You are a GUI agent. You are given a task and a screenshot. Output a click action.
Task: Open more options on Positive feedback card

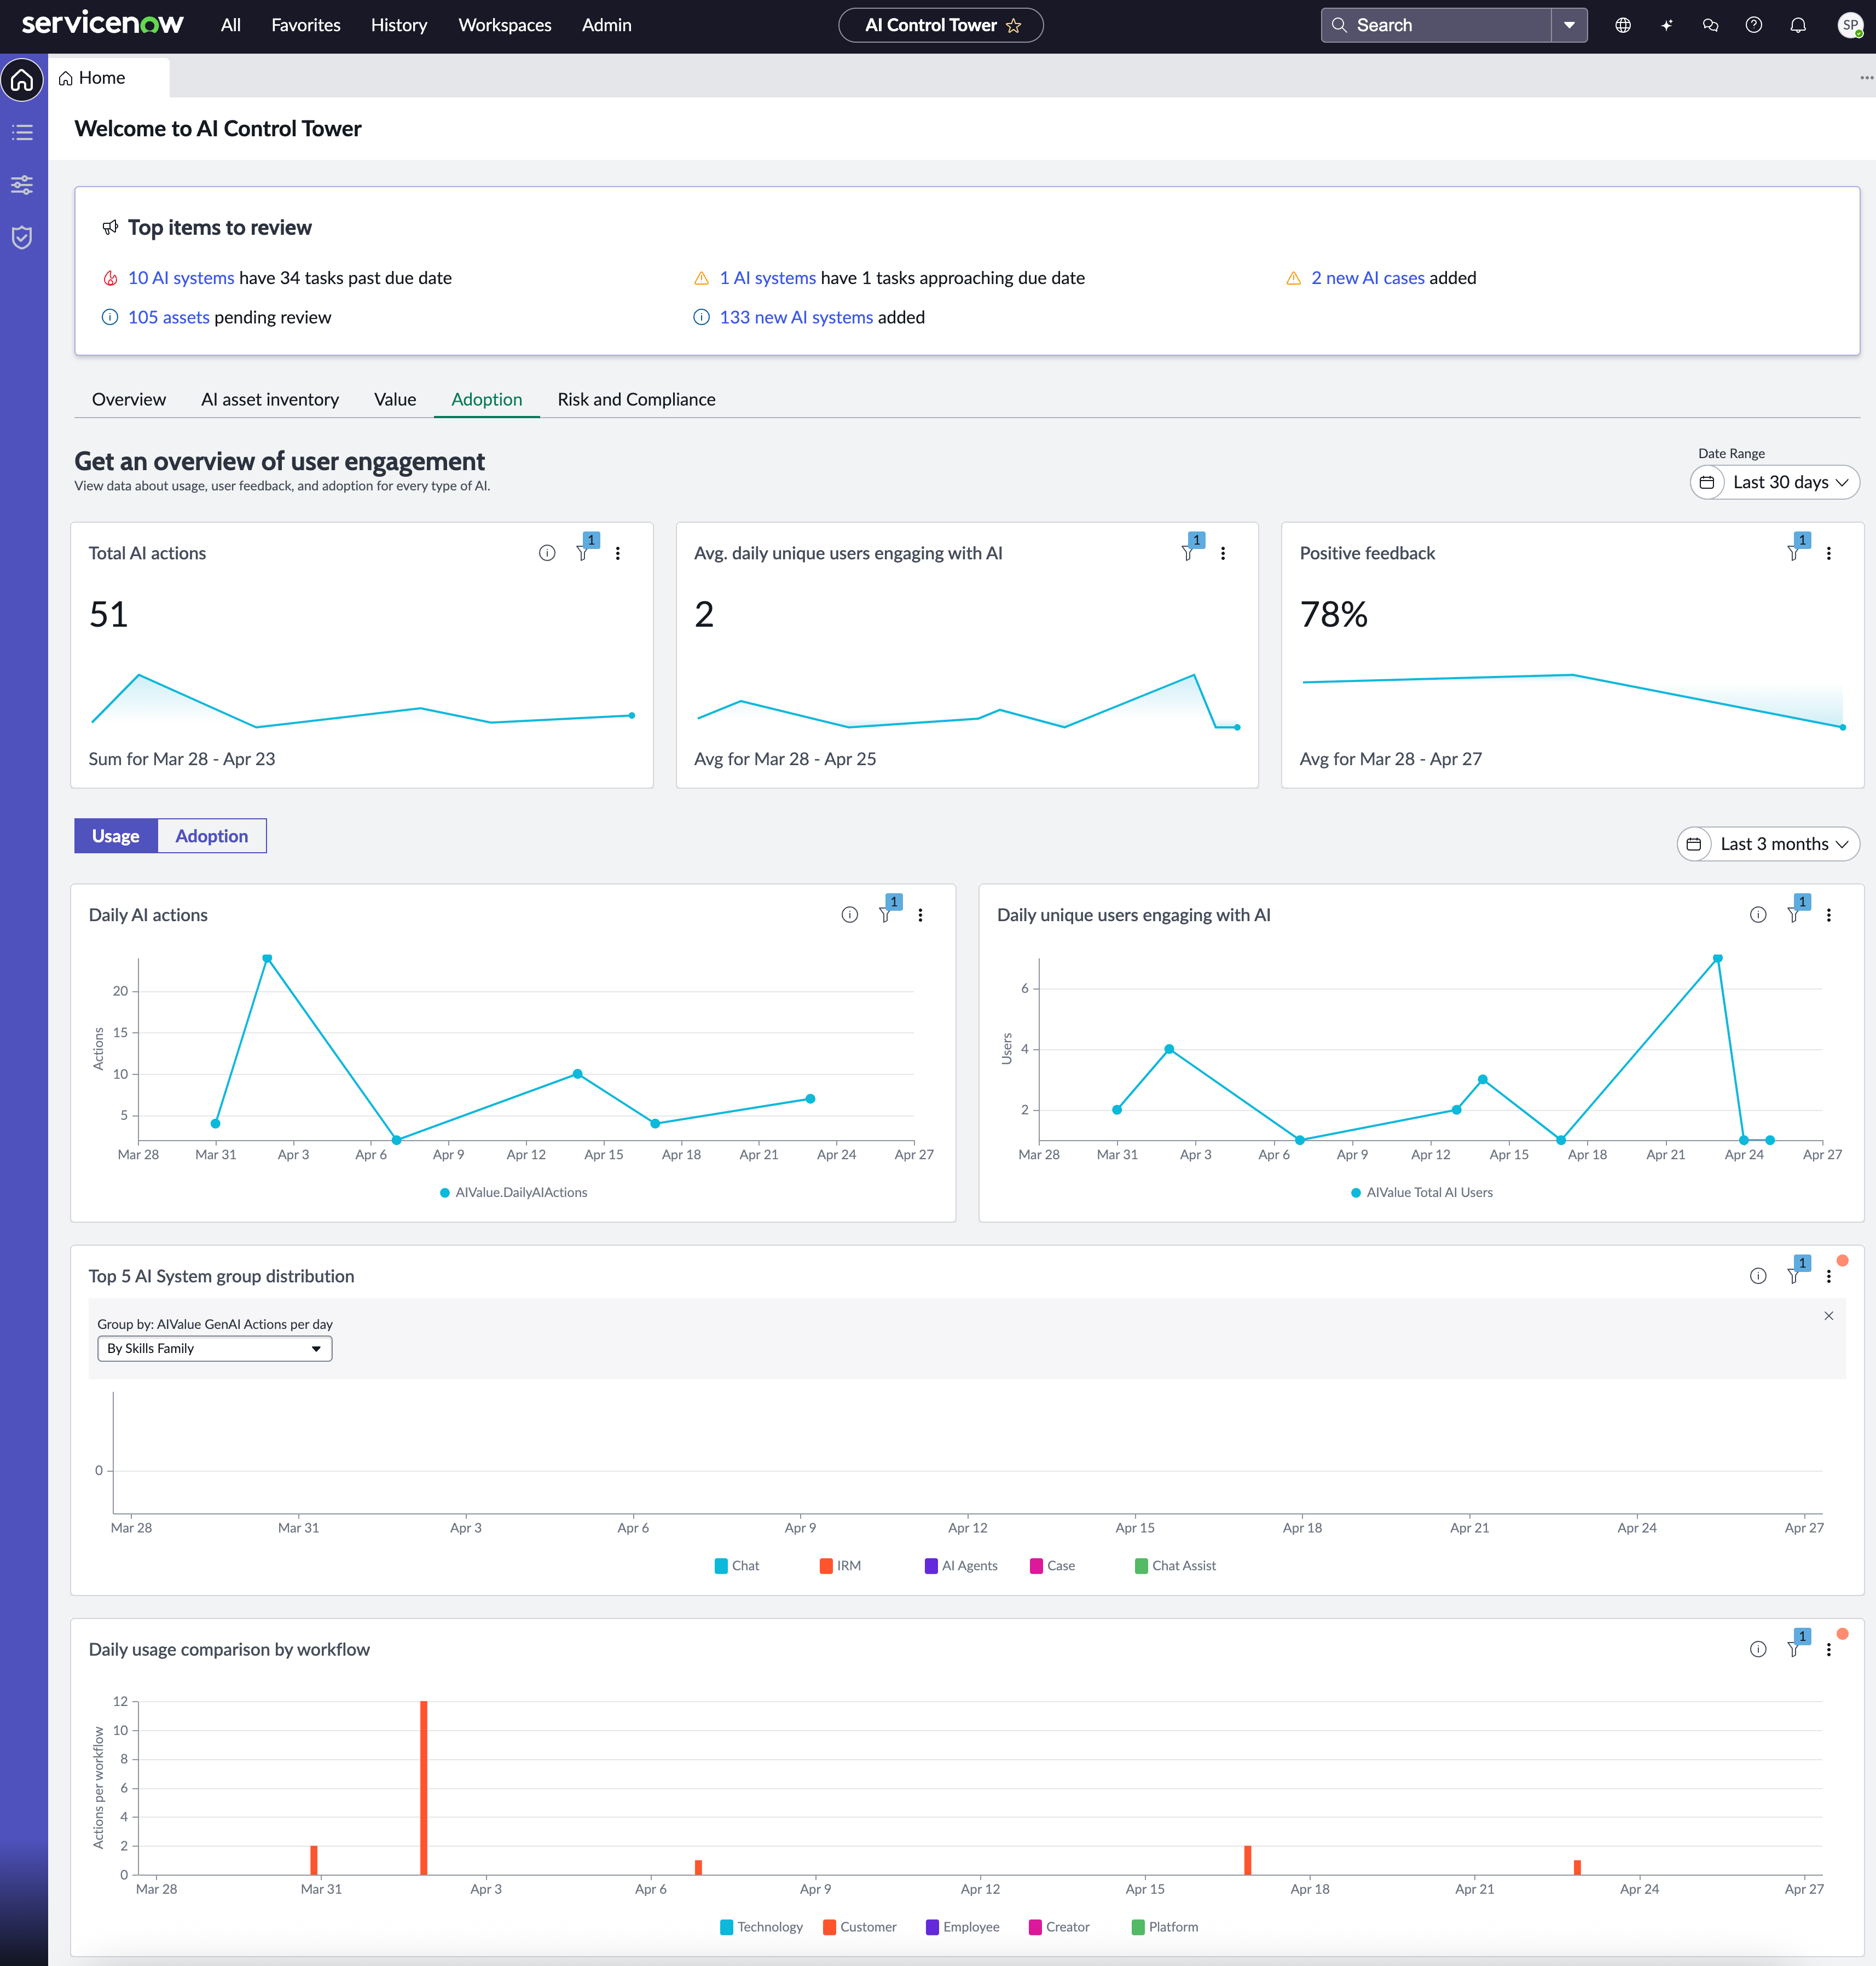click(x=1829, y=553)
